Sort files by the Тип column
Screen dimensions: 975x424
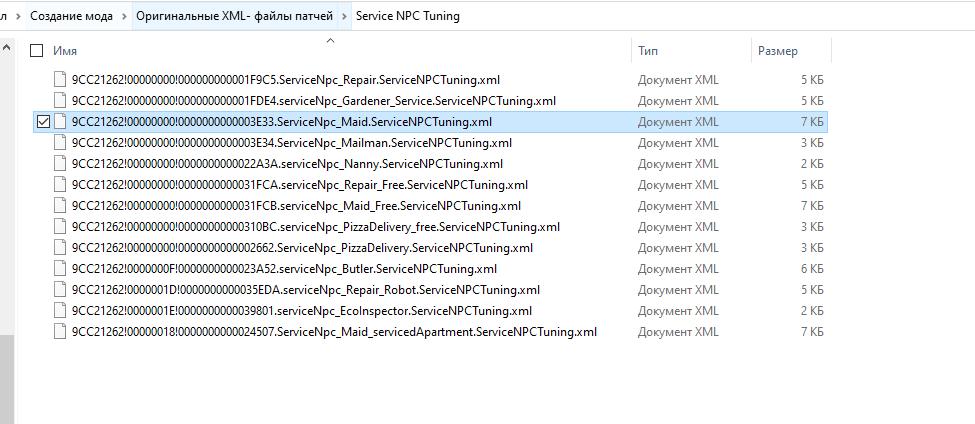pyautogui.click(x=648, y=51)
